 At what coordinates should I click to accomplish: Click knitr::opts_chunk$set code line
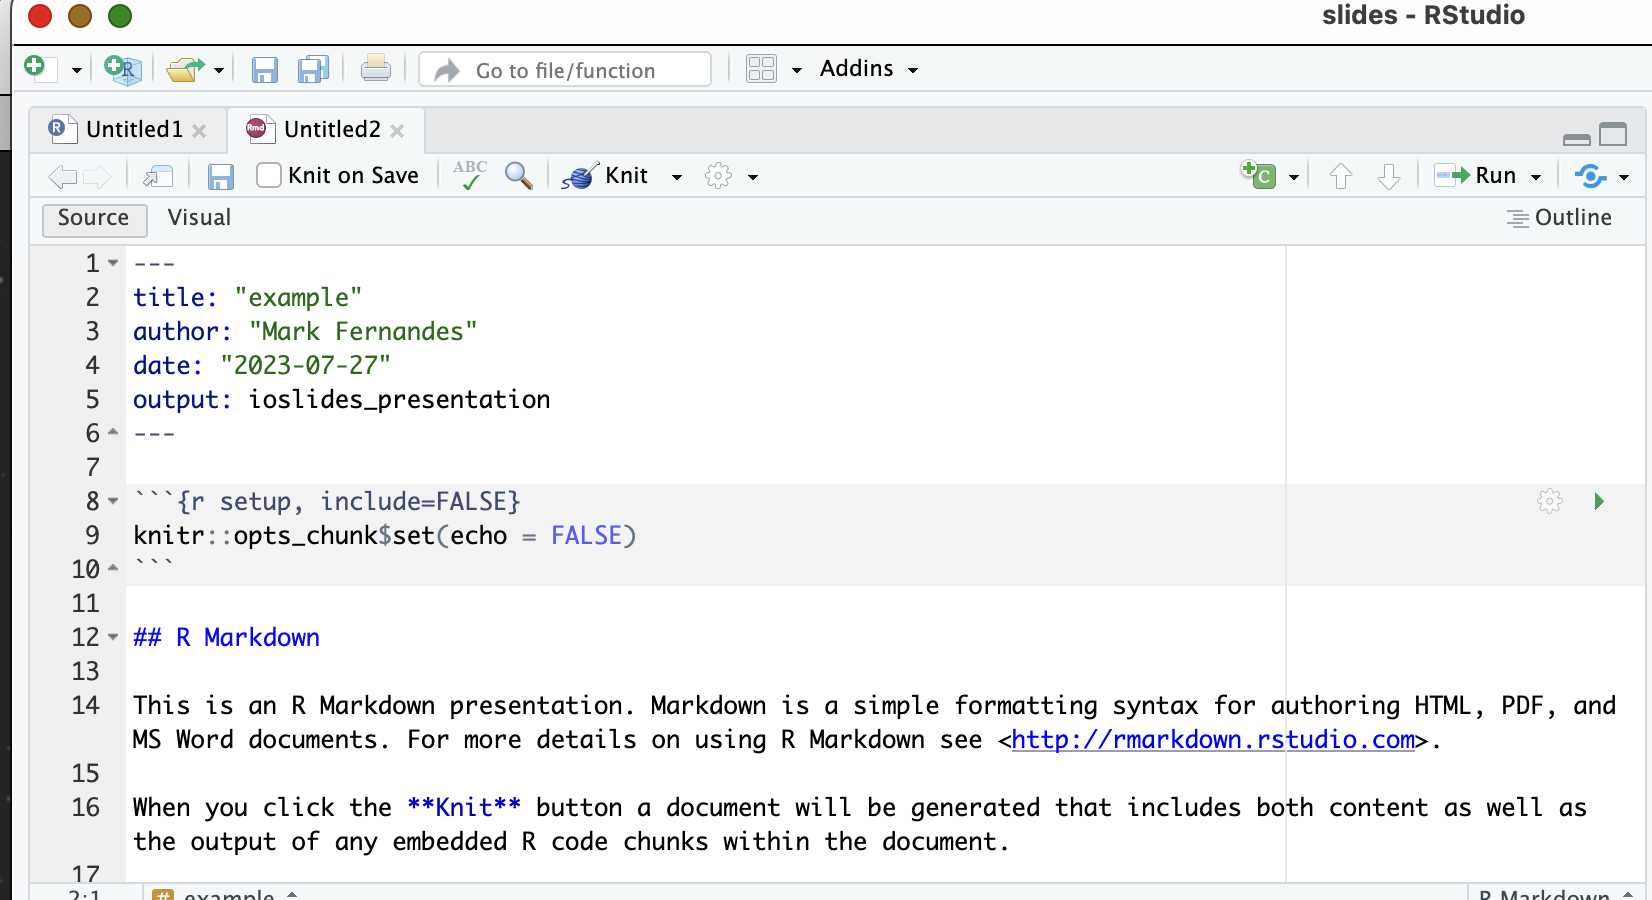384,536
